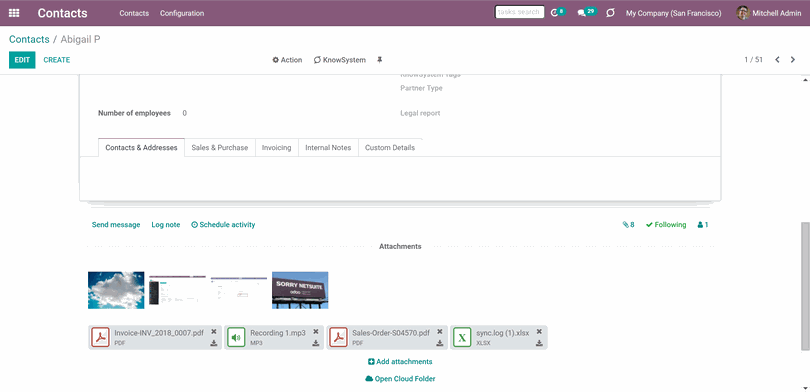Click the KnowSystem icon in the top bar

pos(610,13)
